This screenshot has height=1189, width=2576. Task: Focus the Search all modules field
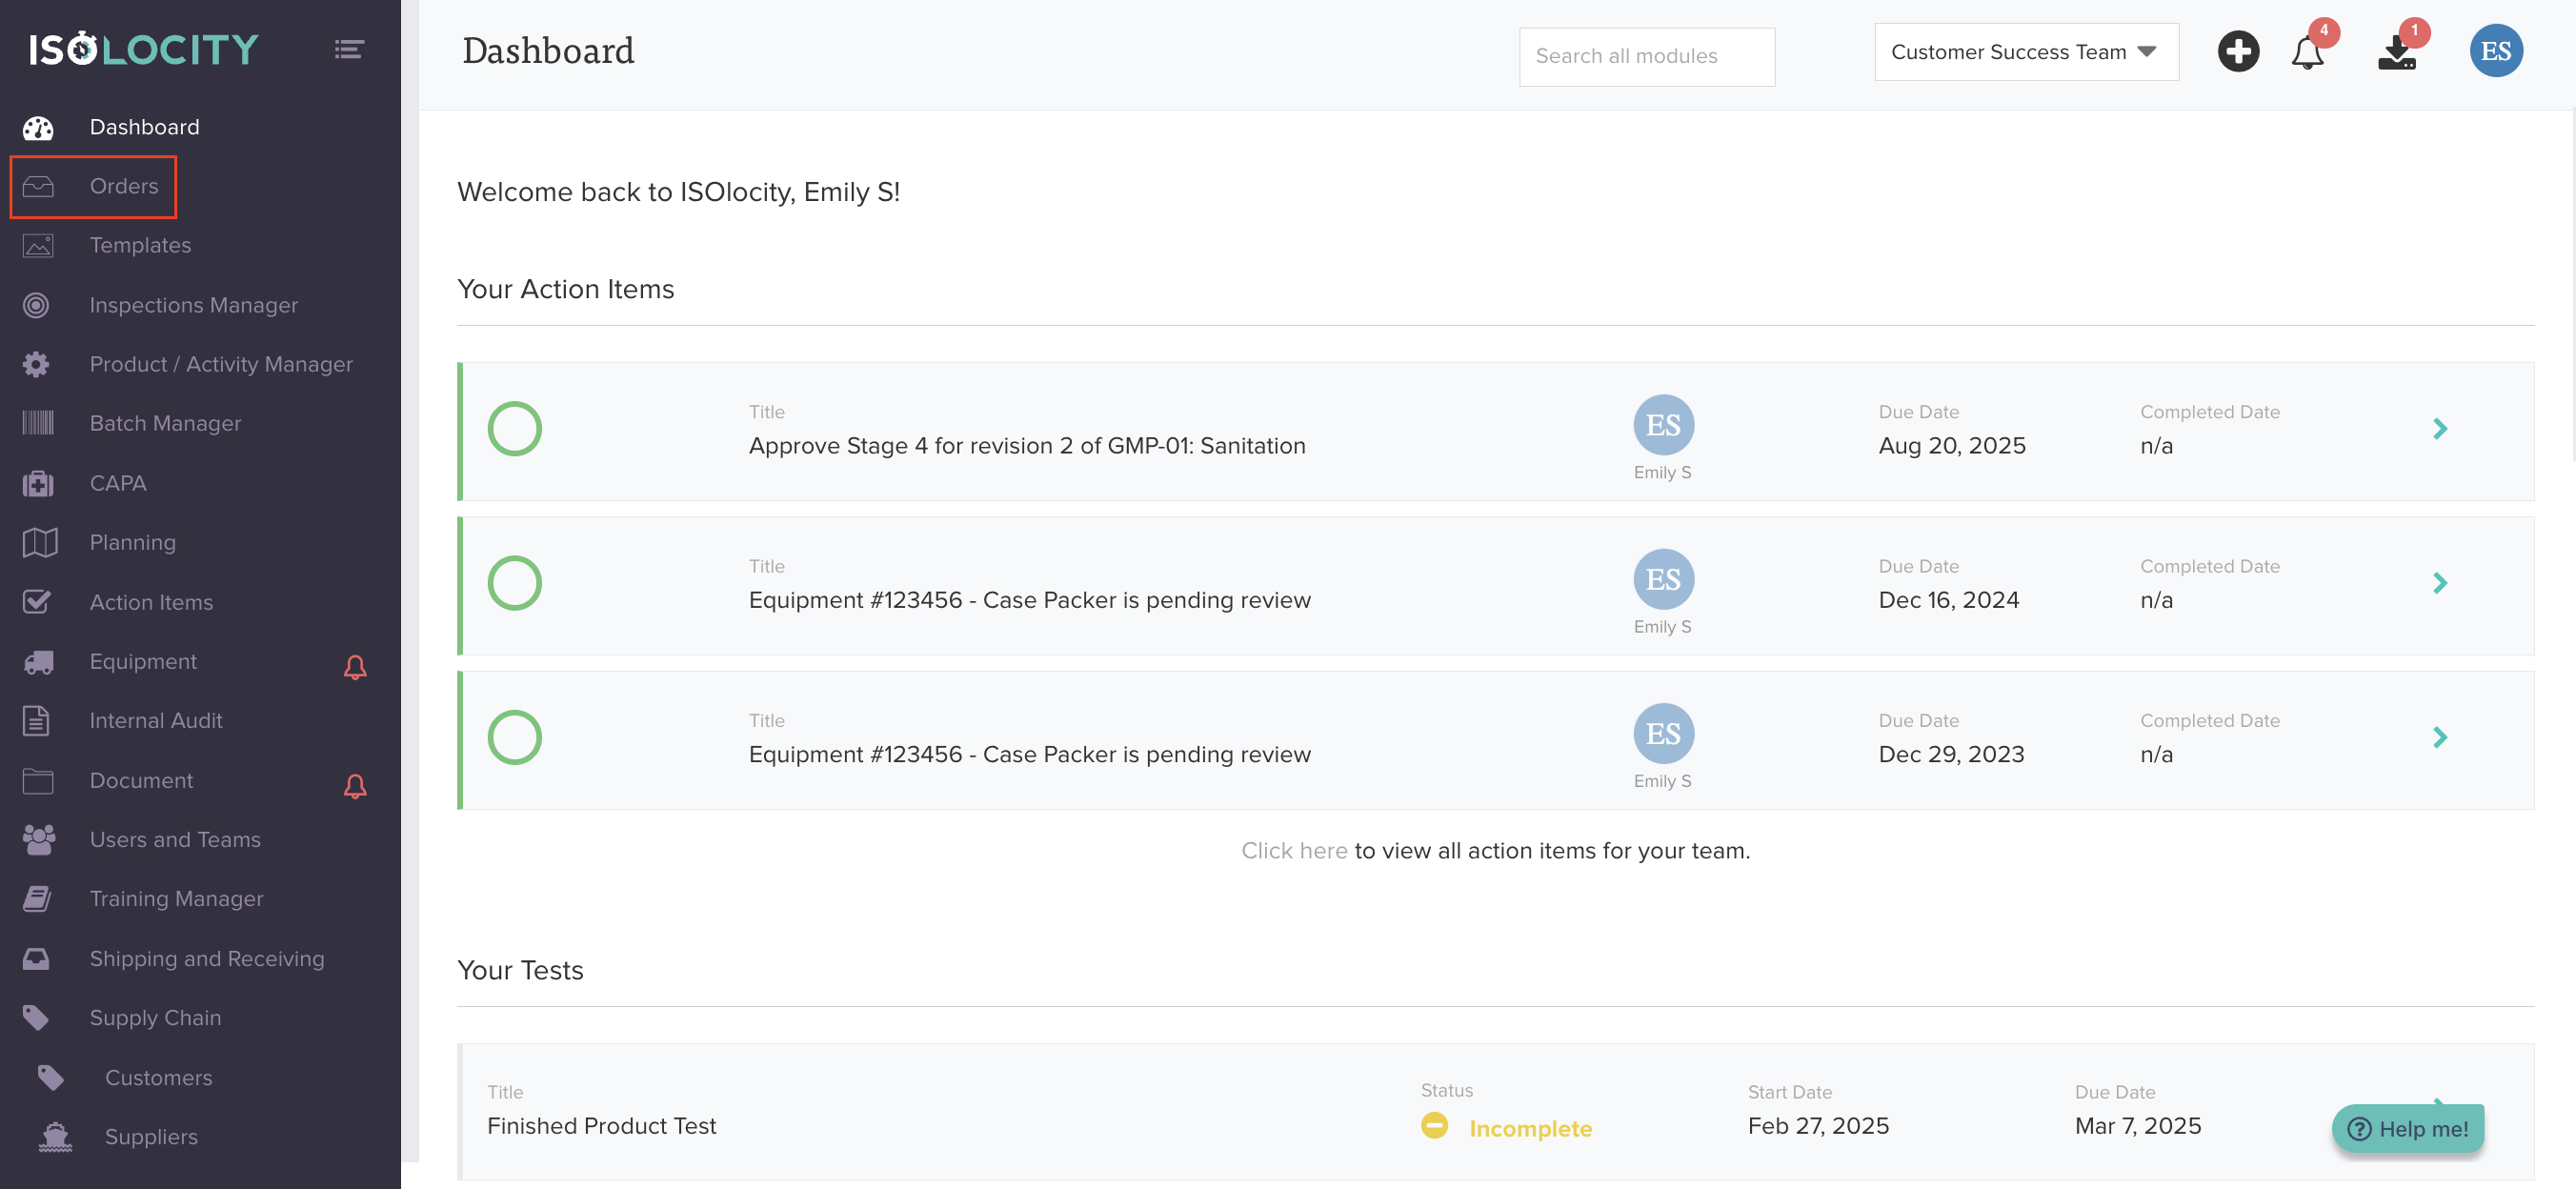pyautogui.click(x=1646, y=57)
